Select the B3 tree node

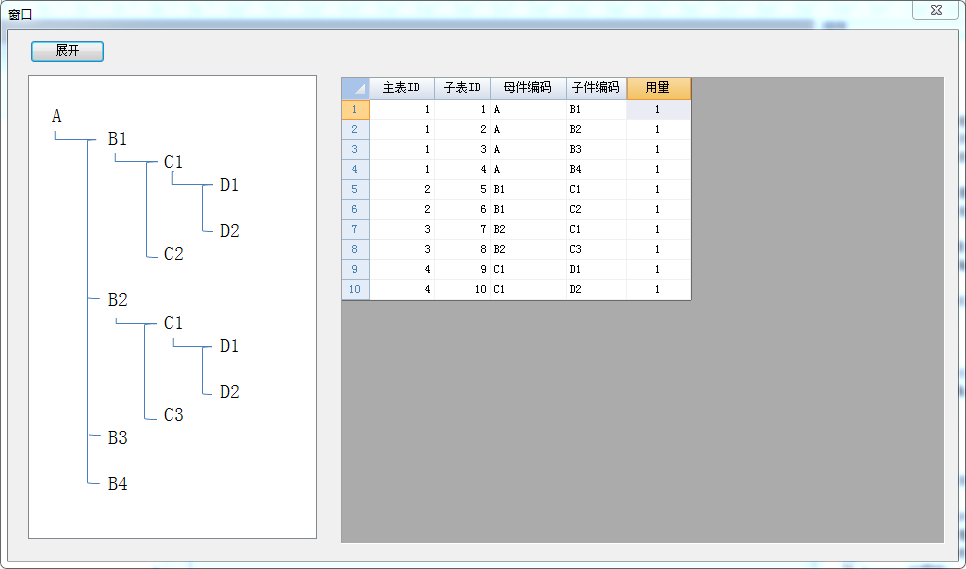click(117, 438)
